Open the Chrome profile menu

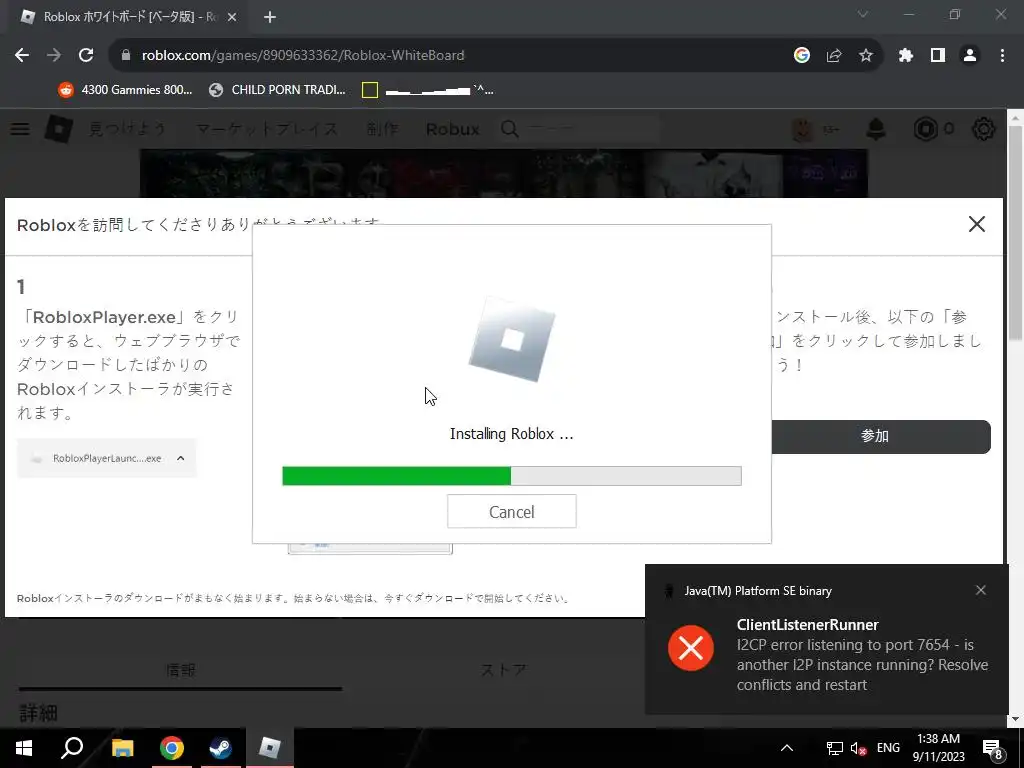(x=970, y=56)
